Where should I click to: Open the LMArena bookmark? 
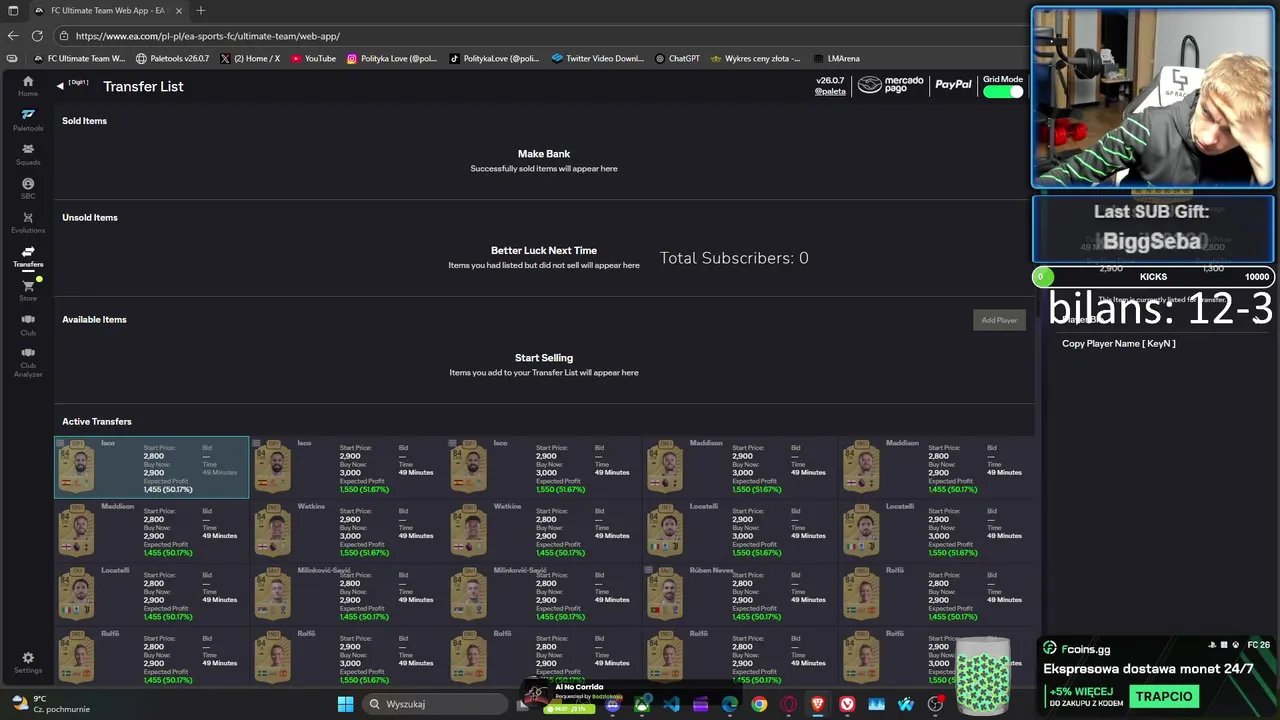(836, 58)
